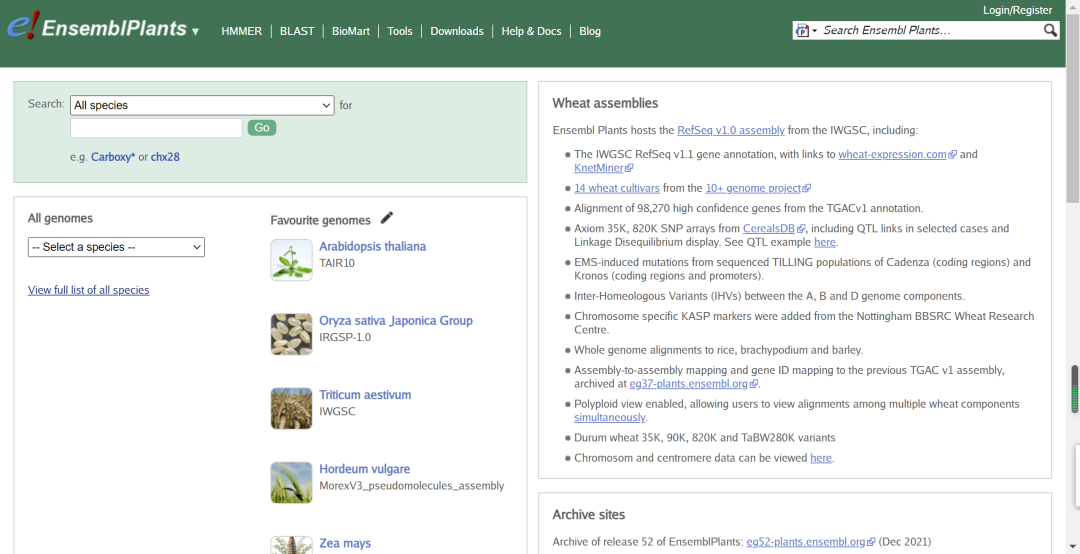The width and height of the screenshot is (1080, 554).
Task: Open the Hordeum vulgare genome link
Action: point(364,469)
